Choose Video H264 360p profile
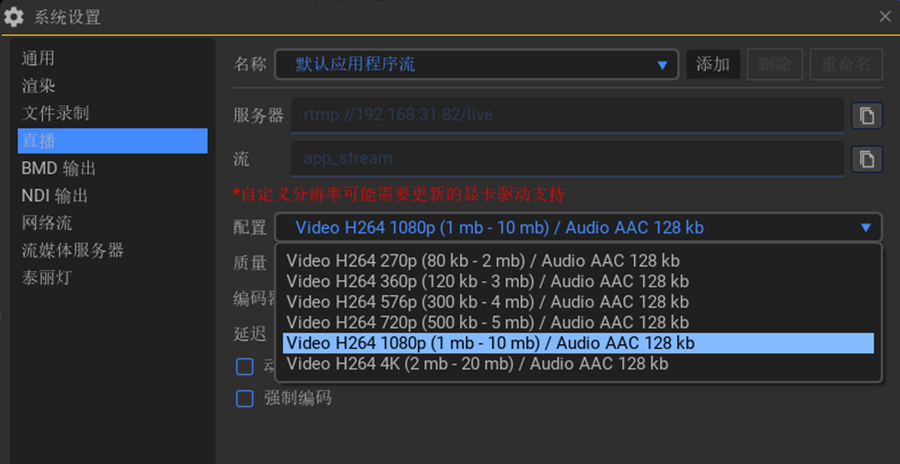 point(487,281)
